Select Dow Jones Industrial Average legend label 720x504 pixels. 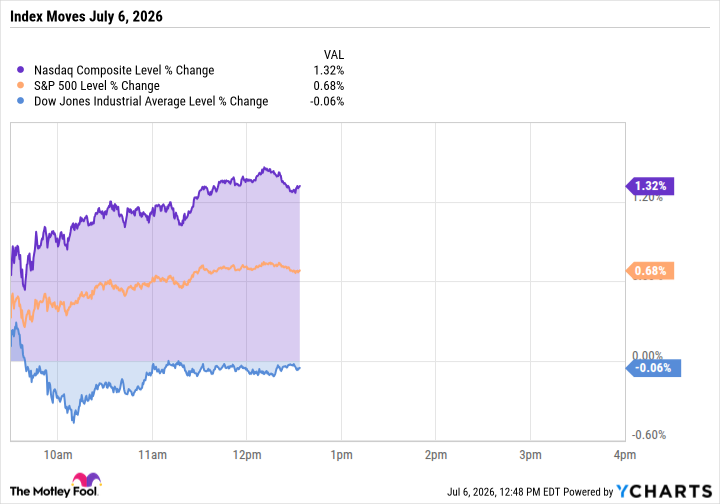[151, 101]
